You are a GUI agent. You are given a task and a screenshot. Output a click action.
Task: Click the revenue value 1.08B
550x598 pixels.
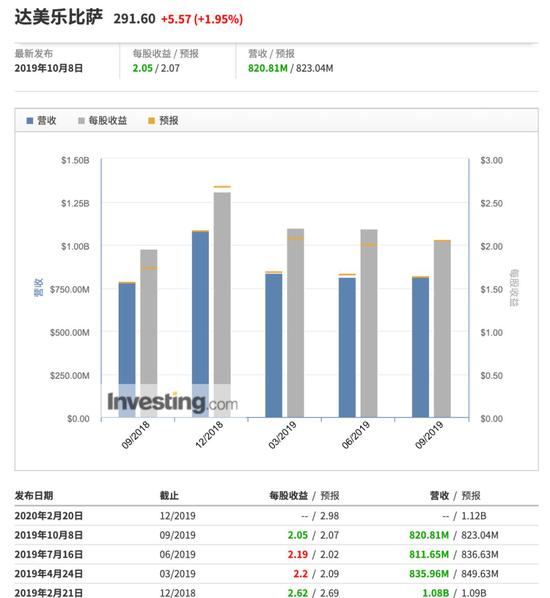(436, 593)
